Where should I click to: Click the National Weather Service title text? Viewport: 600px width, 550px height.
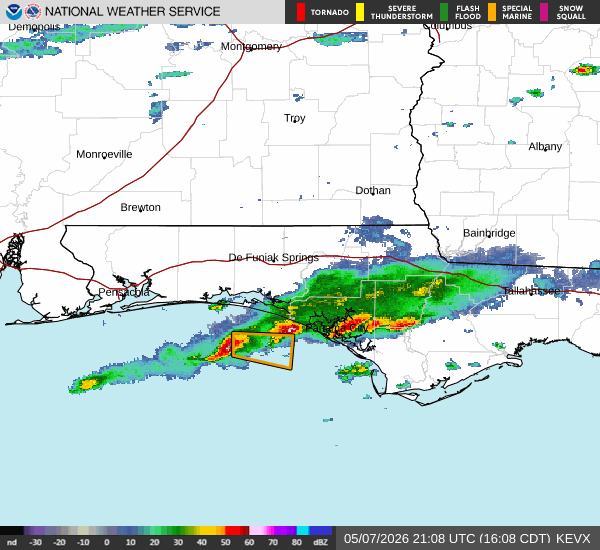[x=132, y=11]
